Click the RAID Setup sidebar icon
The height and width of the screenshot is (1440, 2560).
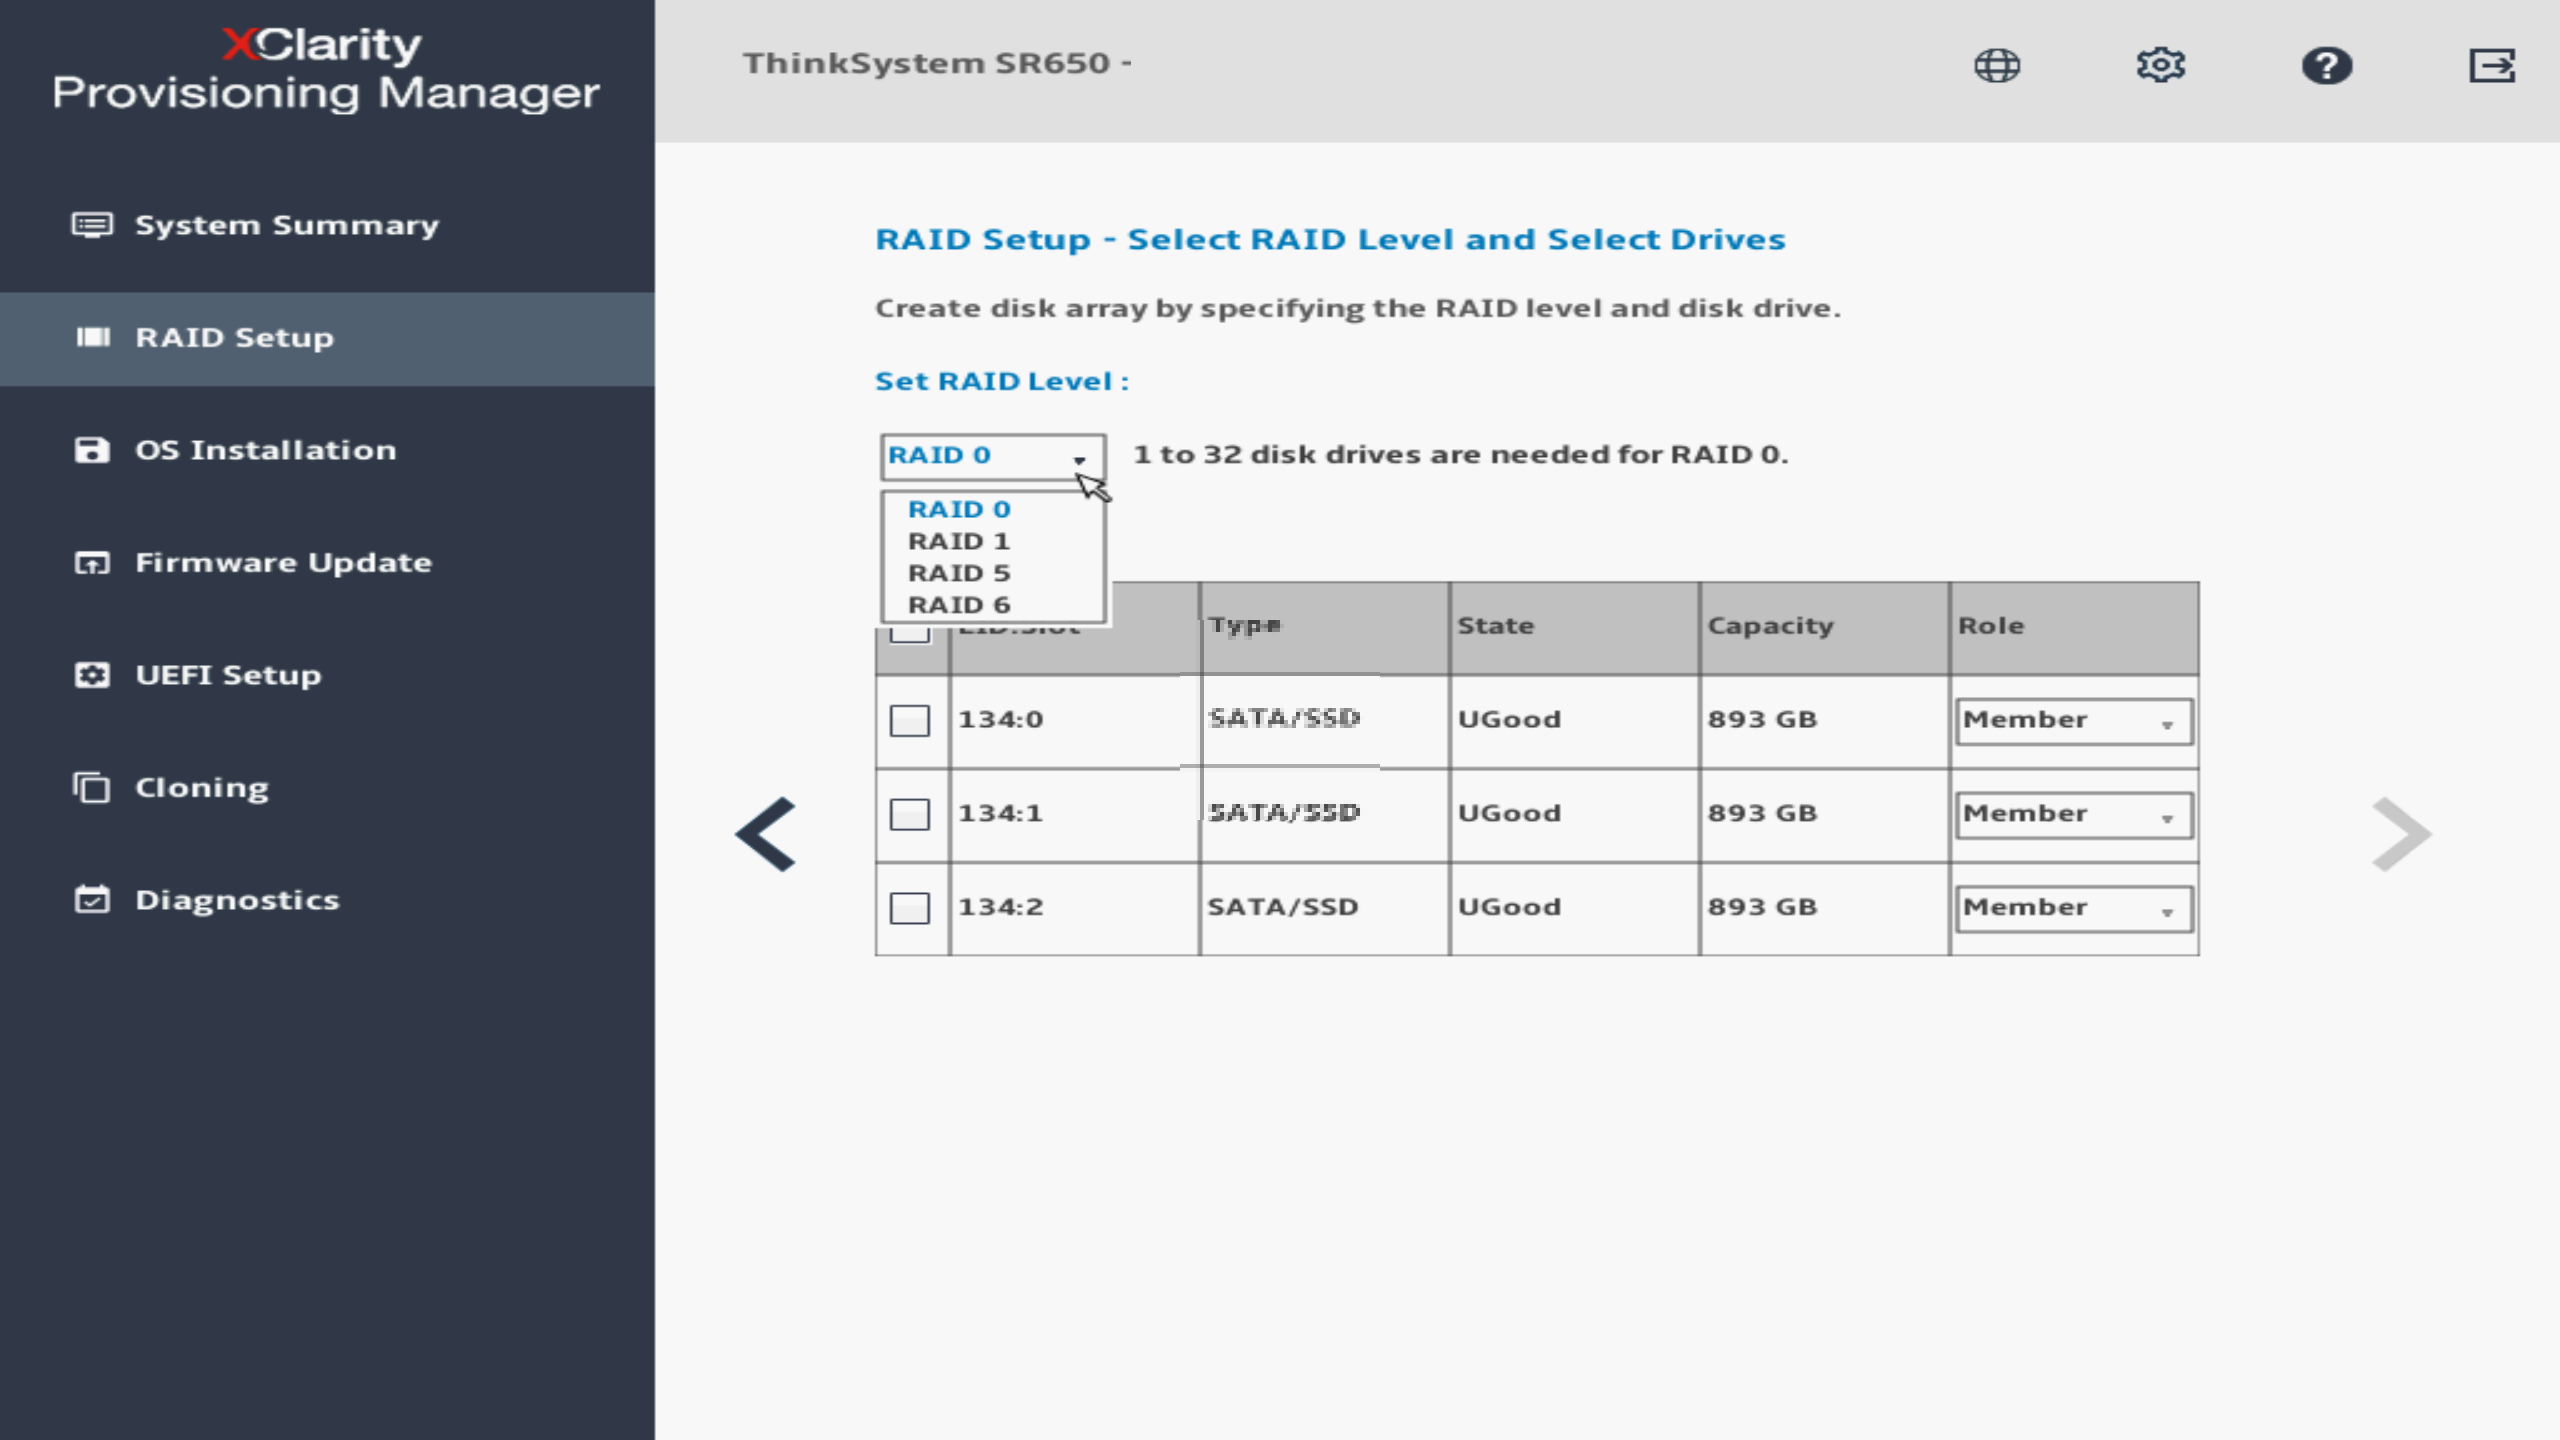point(93,337)
